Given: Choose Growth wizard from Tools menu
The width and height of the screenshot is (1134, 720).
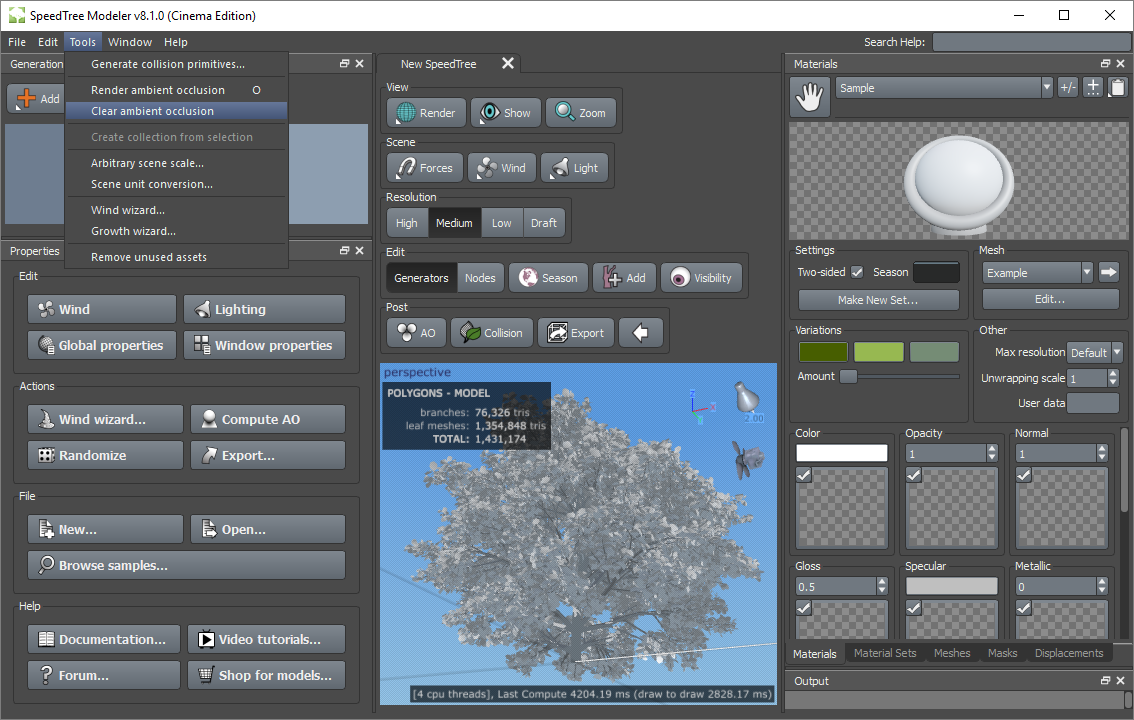Looking at the screenshot, I should [176, 231].
